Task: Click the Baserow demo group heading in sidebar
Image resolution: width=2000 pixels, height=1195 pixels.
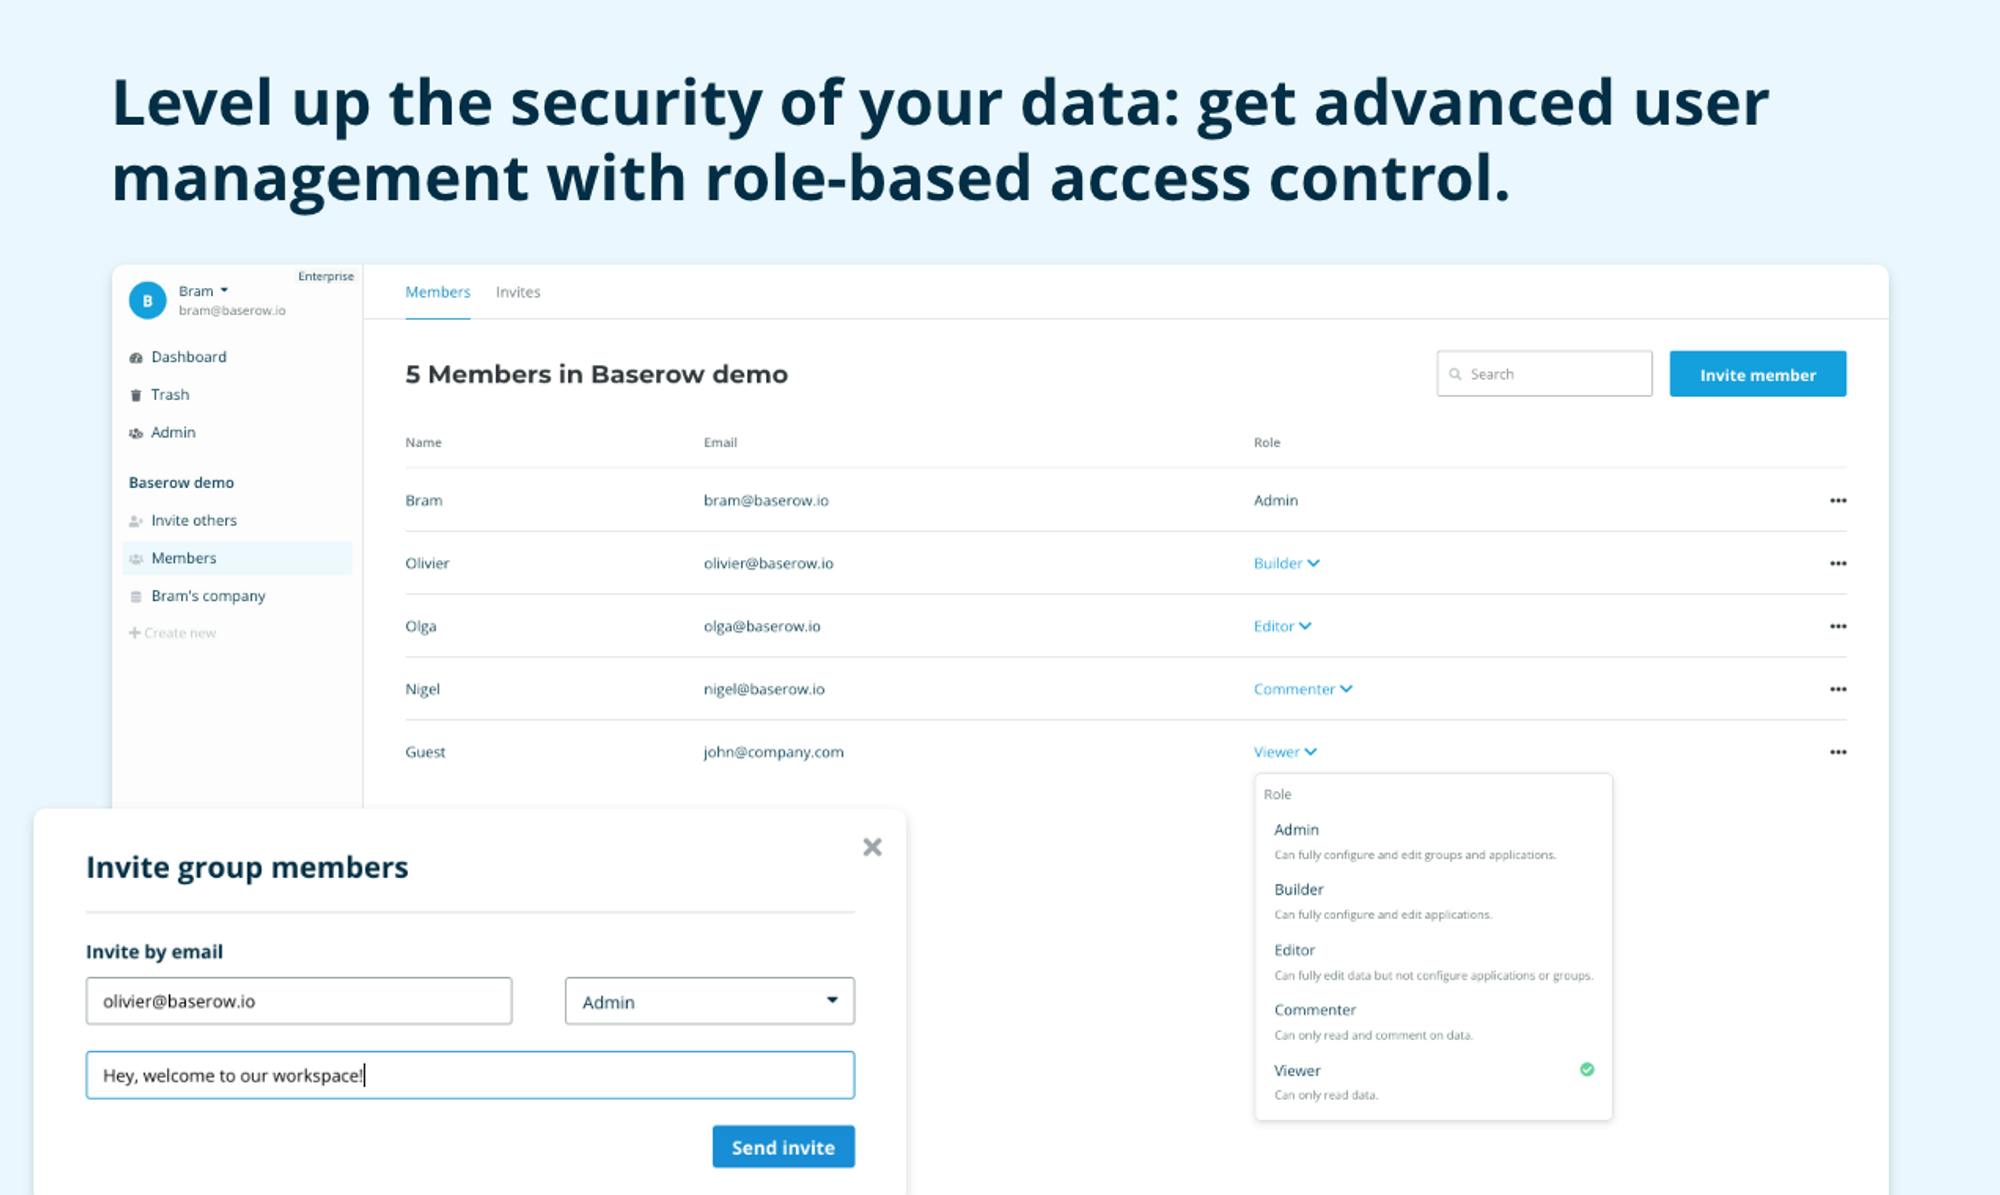Action: pos(181,482)
